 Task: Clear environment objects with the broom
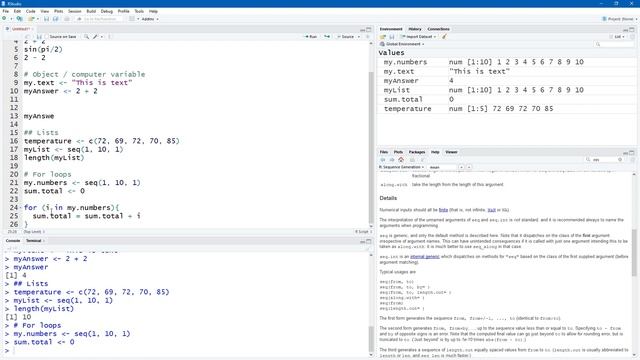click(444, 37)
